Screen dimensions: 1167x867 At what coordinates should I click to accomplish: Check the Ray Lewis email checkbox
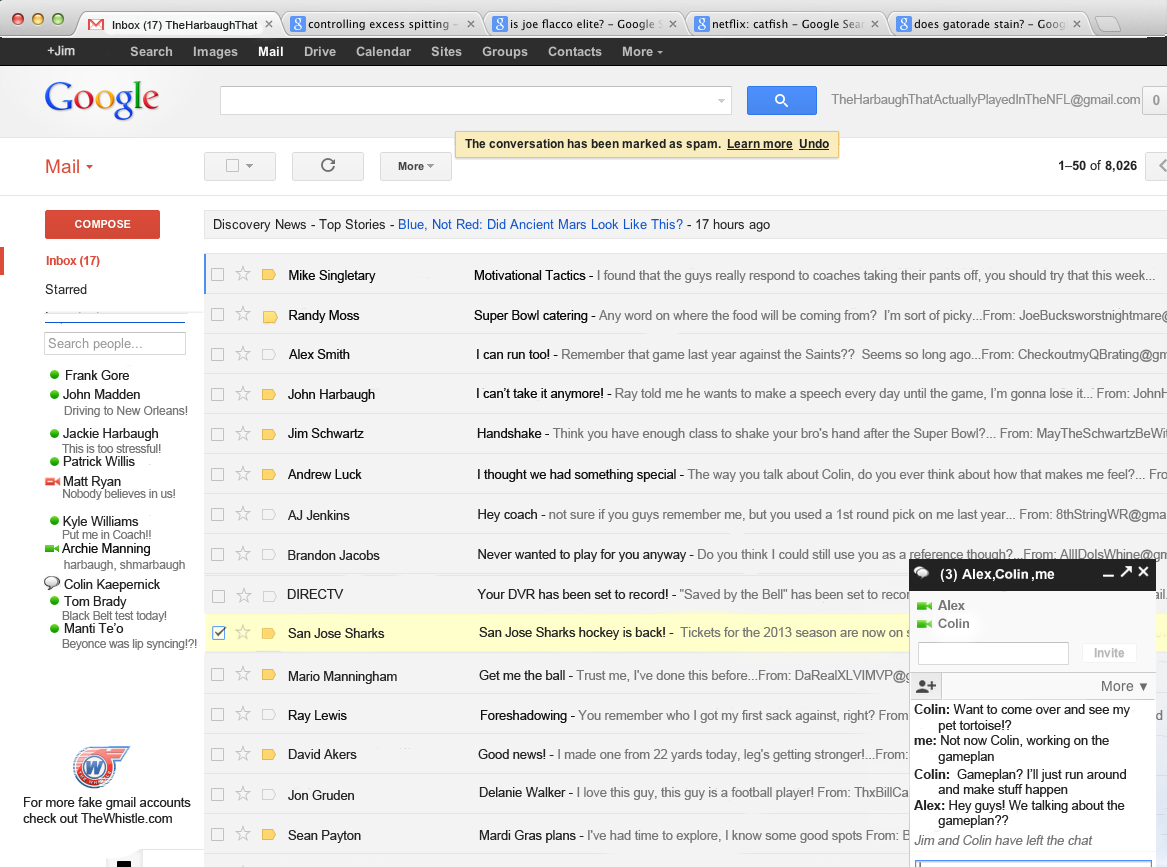[x=217, y=714]
